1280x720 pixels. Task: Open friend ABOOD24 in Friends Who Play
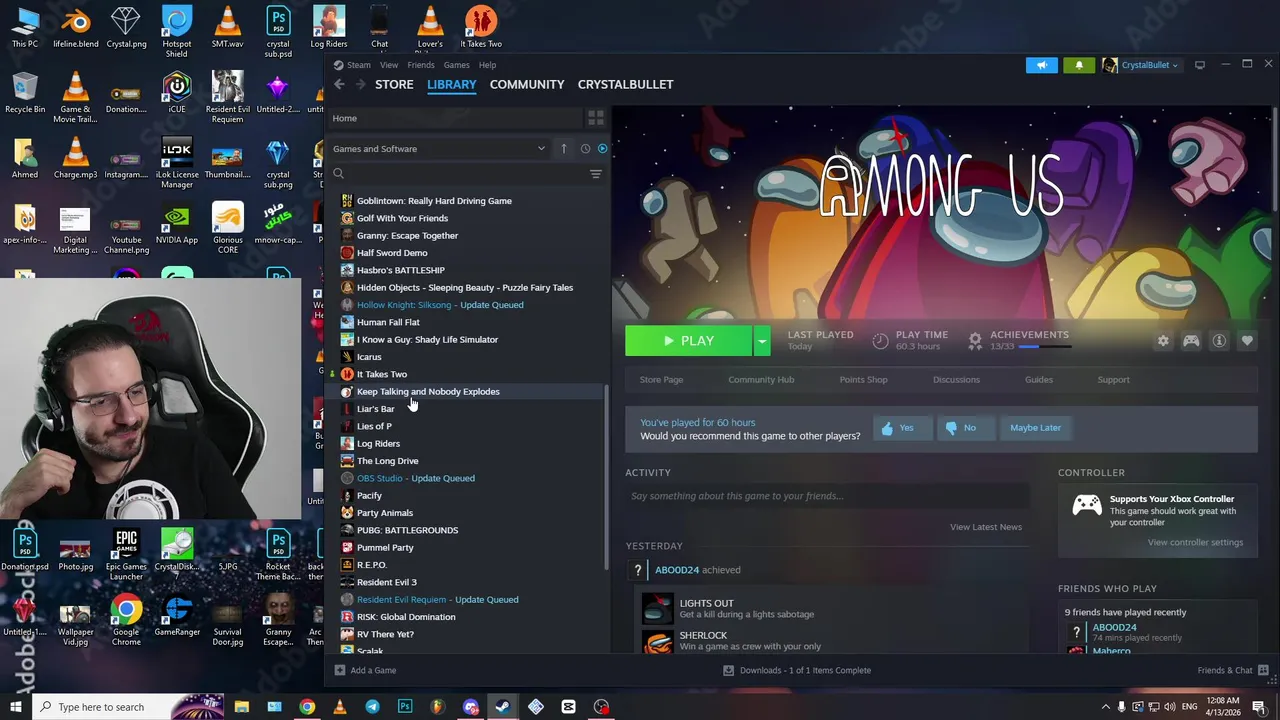coord(1113,627)
